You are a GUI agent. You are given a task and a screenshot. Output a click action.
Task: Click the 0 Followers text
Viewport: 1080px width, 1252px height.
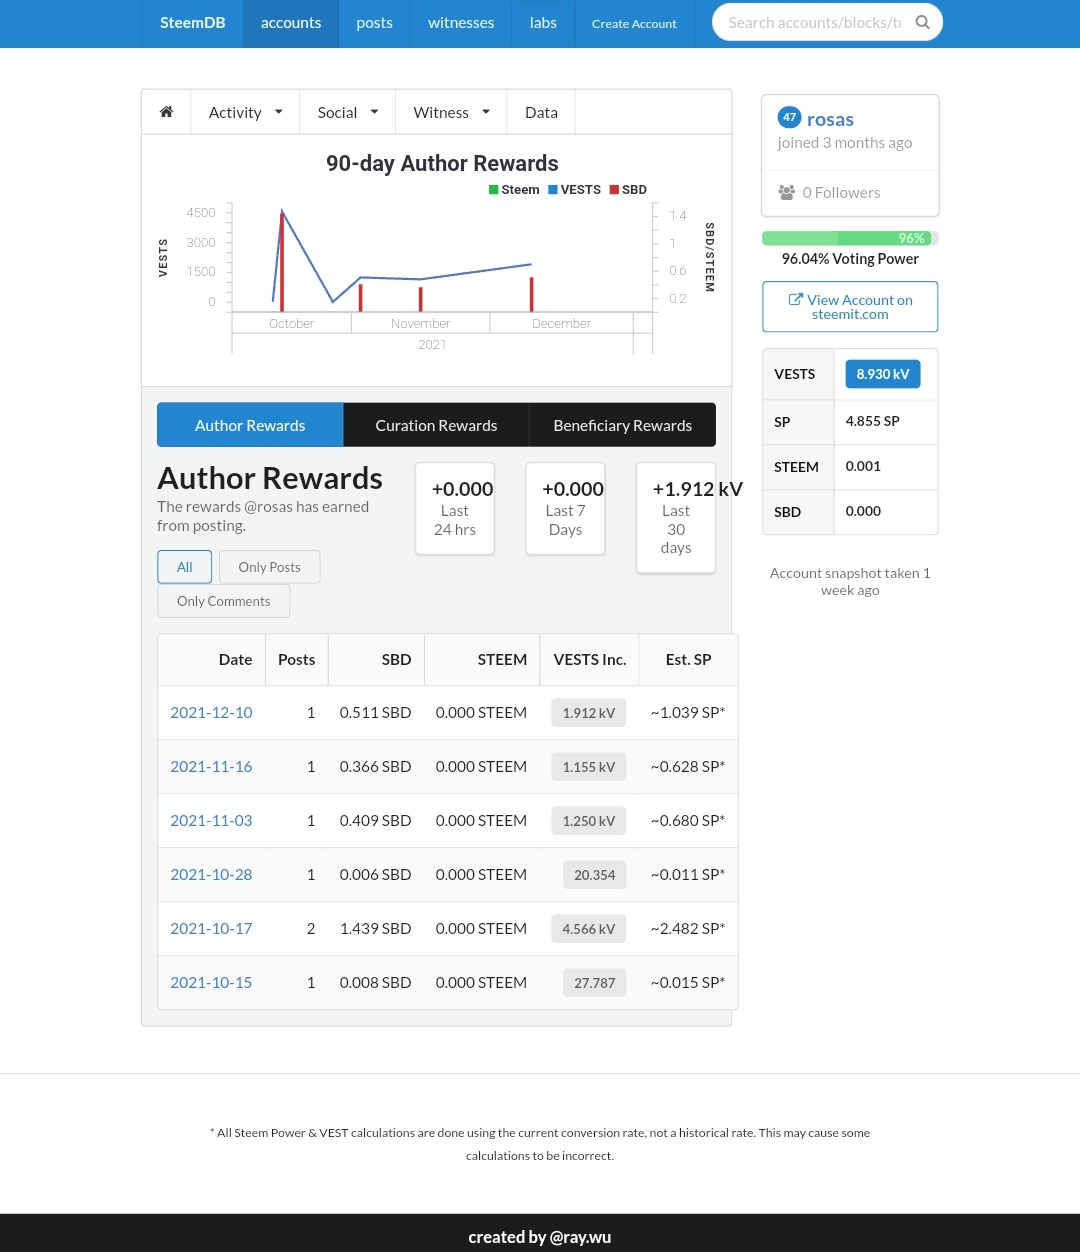(841, 192)
